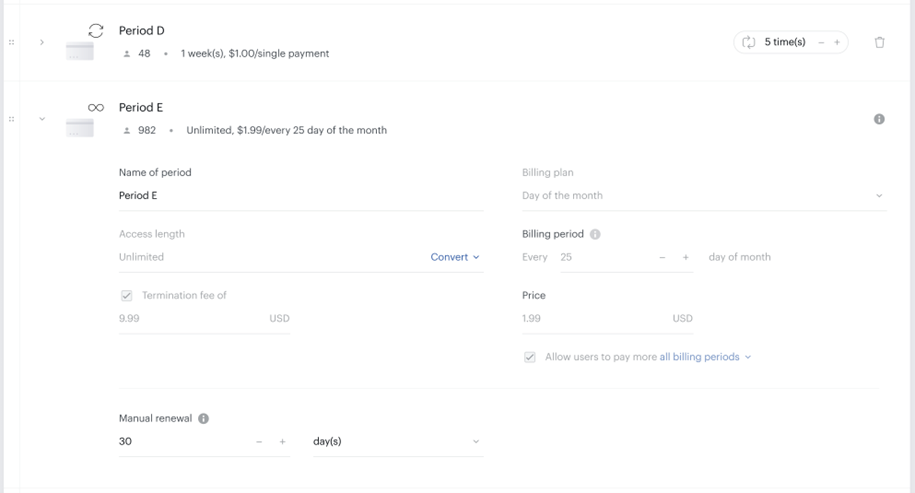Increase the Manual renewal value with plus
The image size is (915, 493).
click(282, 442)
